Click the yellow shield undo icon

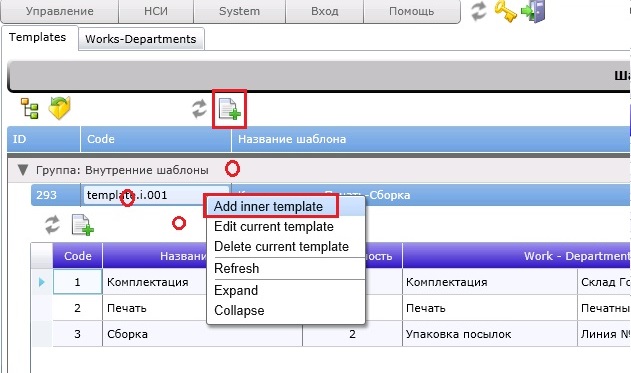(60, 108)
